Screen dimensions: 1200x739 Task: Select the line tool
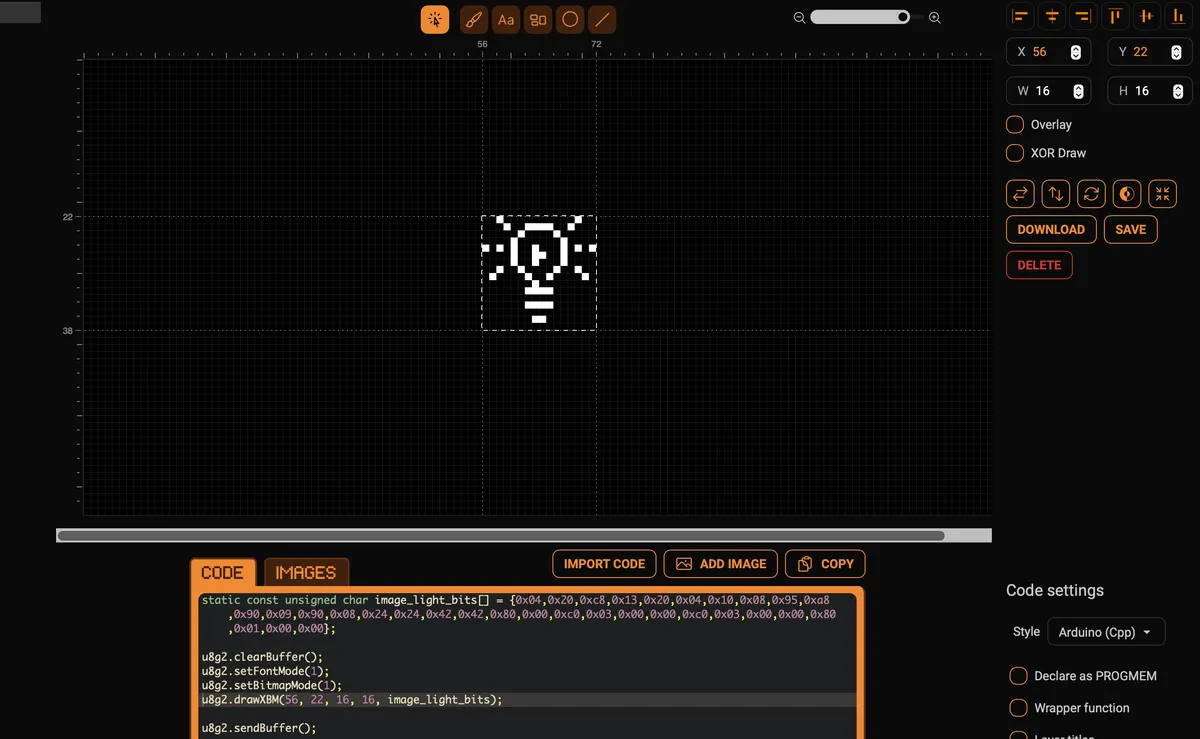point(602,19)
